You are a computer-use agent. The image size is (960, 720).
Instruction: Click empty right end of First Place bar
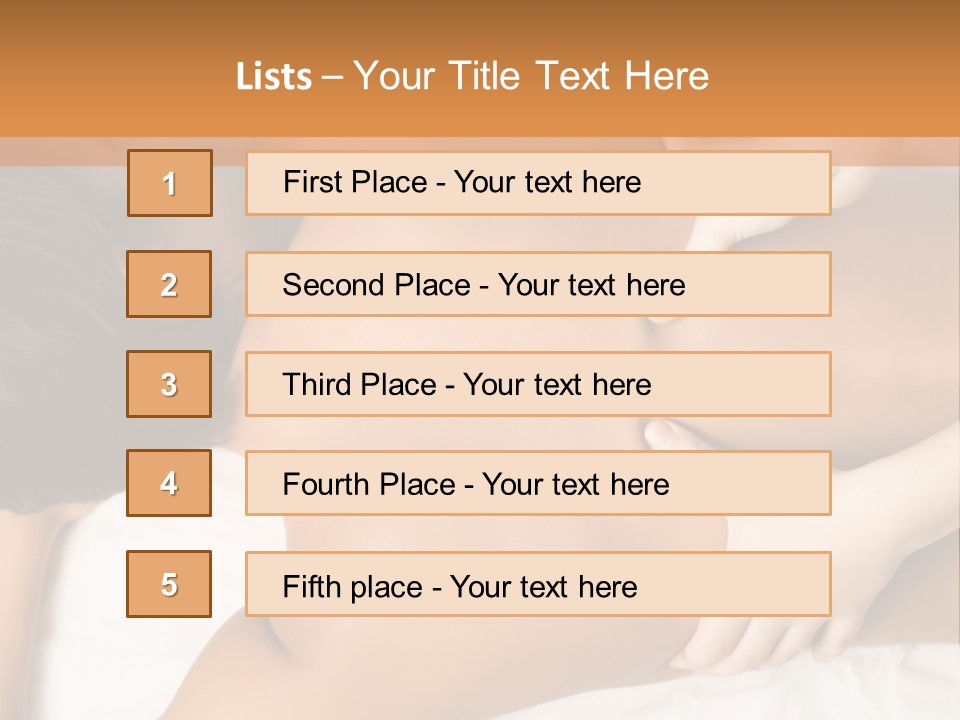coord(735,183)
